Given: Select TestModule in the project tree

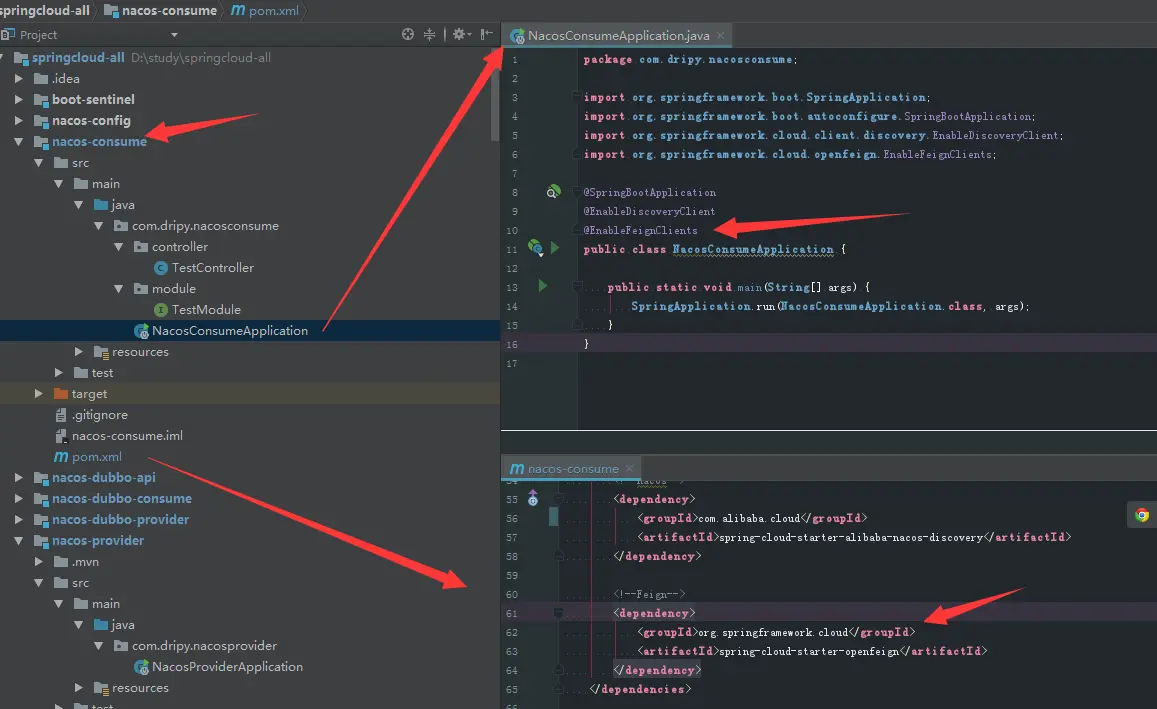Looking at the screenshot, I should [206, 310].
